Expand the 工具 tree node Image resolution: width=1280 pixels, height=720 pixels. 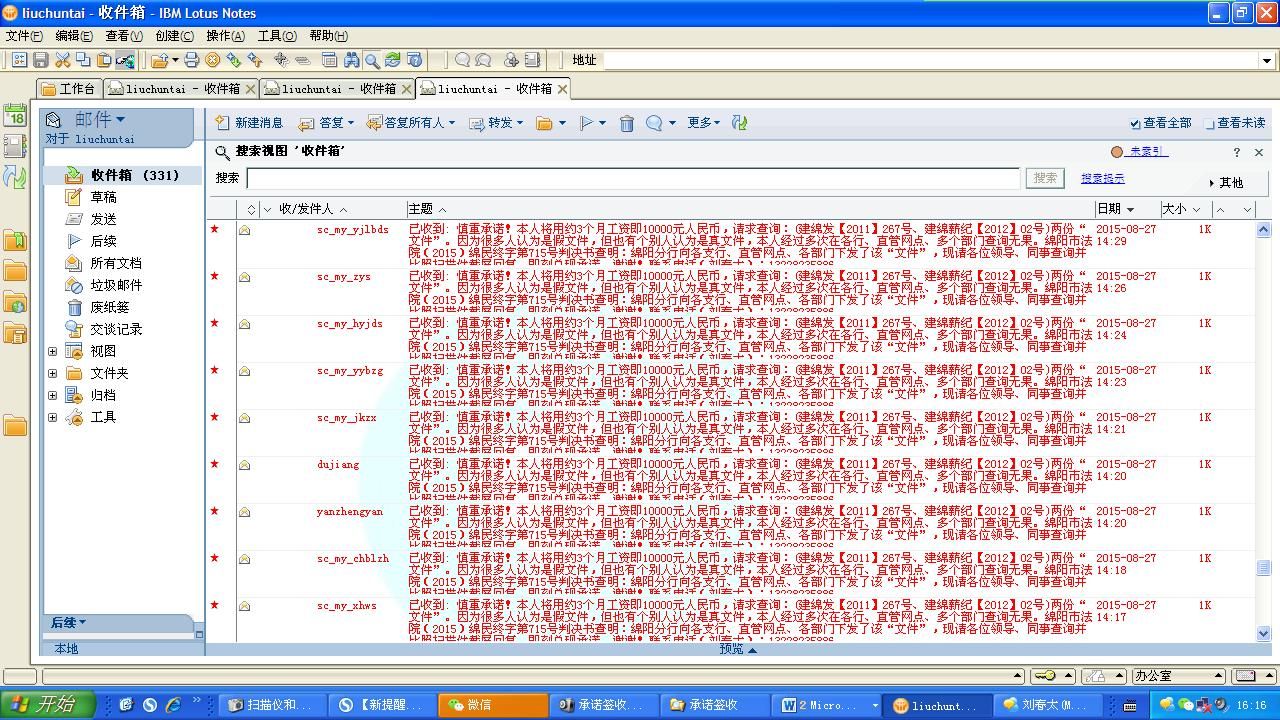53,417
